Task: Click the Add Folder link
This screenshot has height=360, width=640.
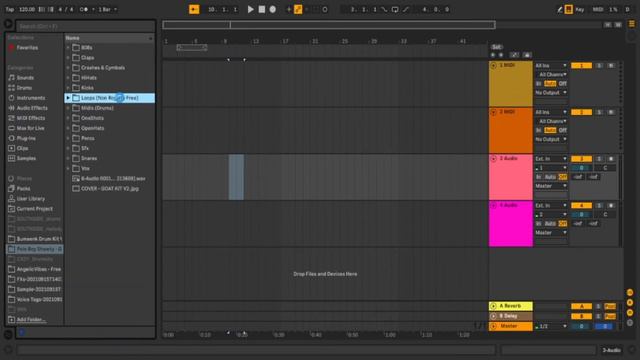Action: tap(31, 320)
